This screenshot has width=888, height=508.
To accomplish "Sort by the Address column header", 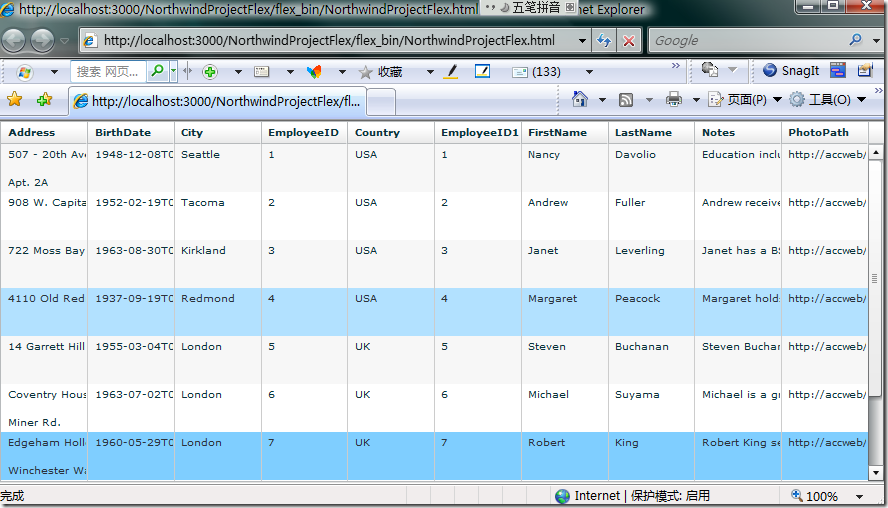I will 44,133.
